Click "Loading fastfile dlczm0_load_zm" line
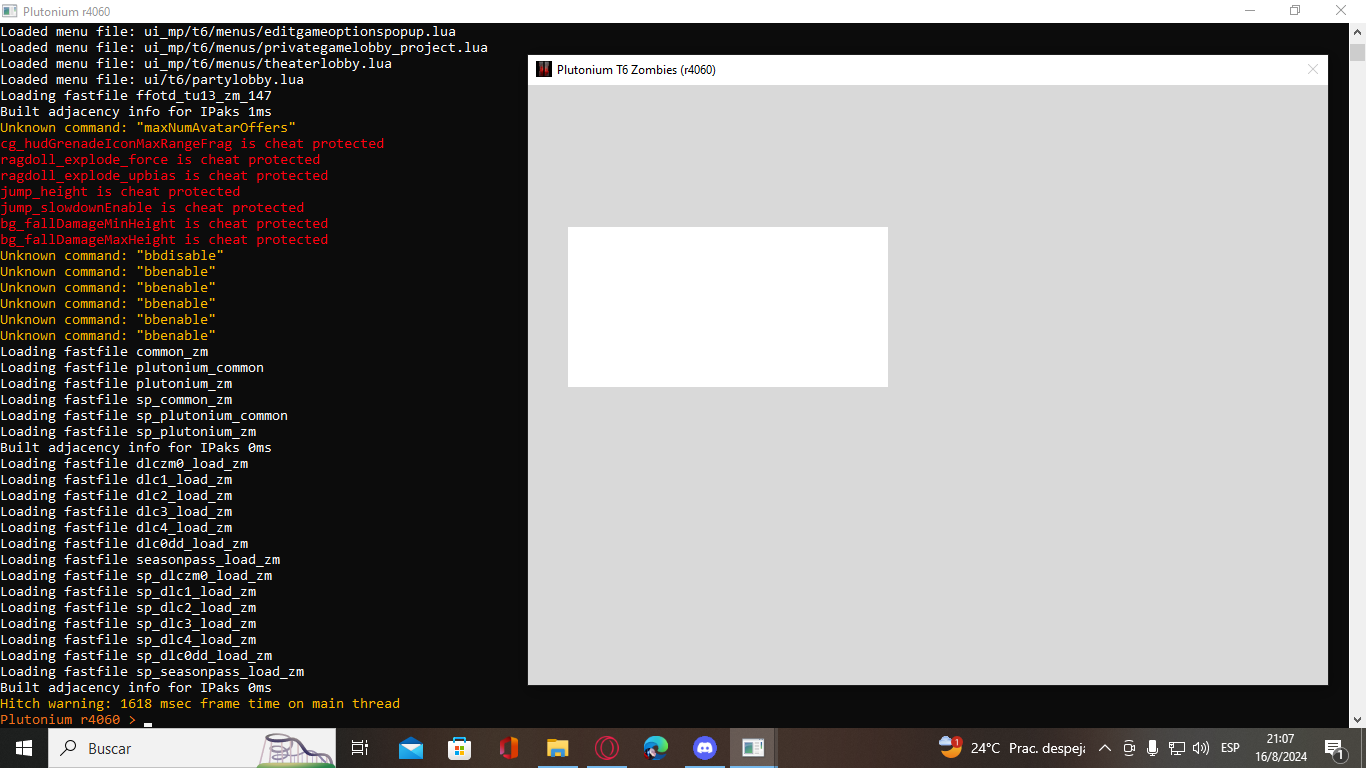Image resolution: width=1366 pixels, height=768 pixels. click(124, 464)
